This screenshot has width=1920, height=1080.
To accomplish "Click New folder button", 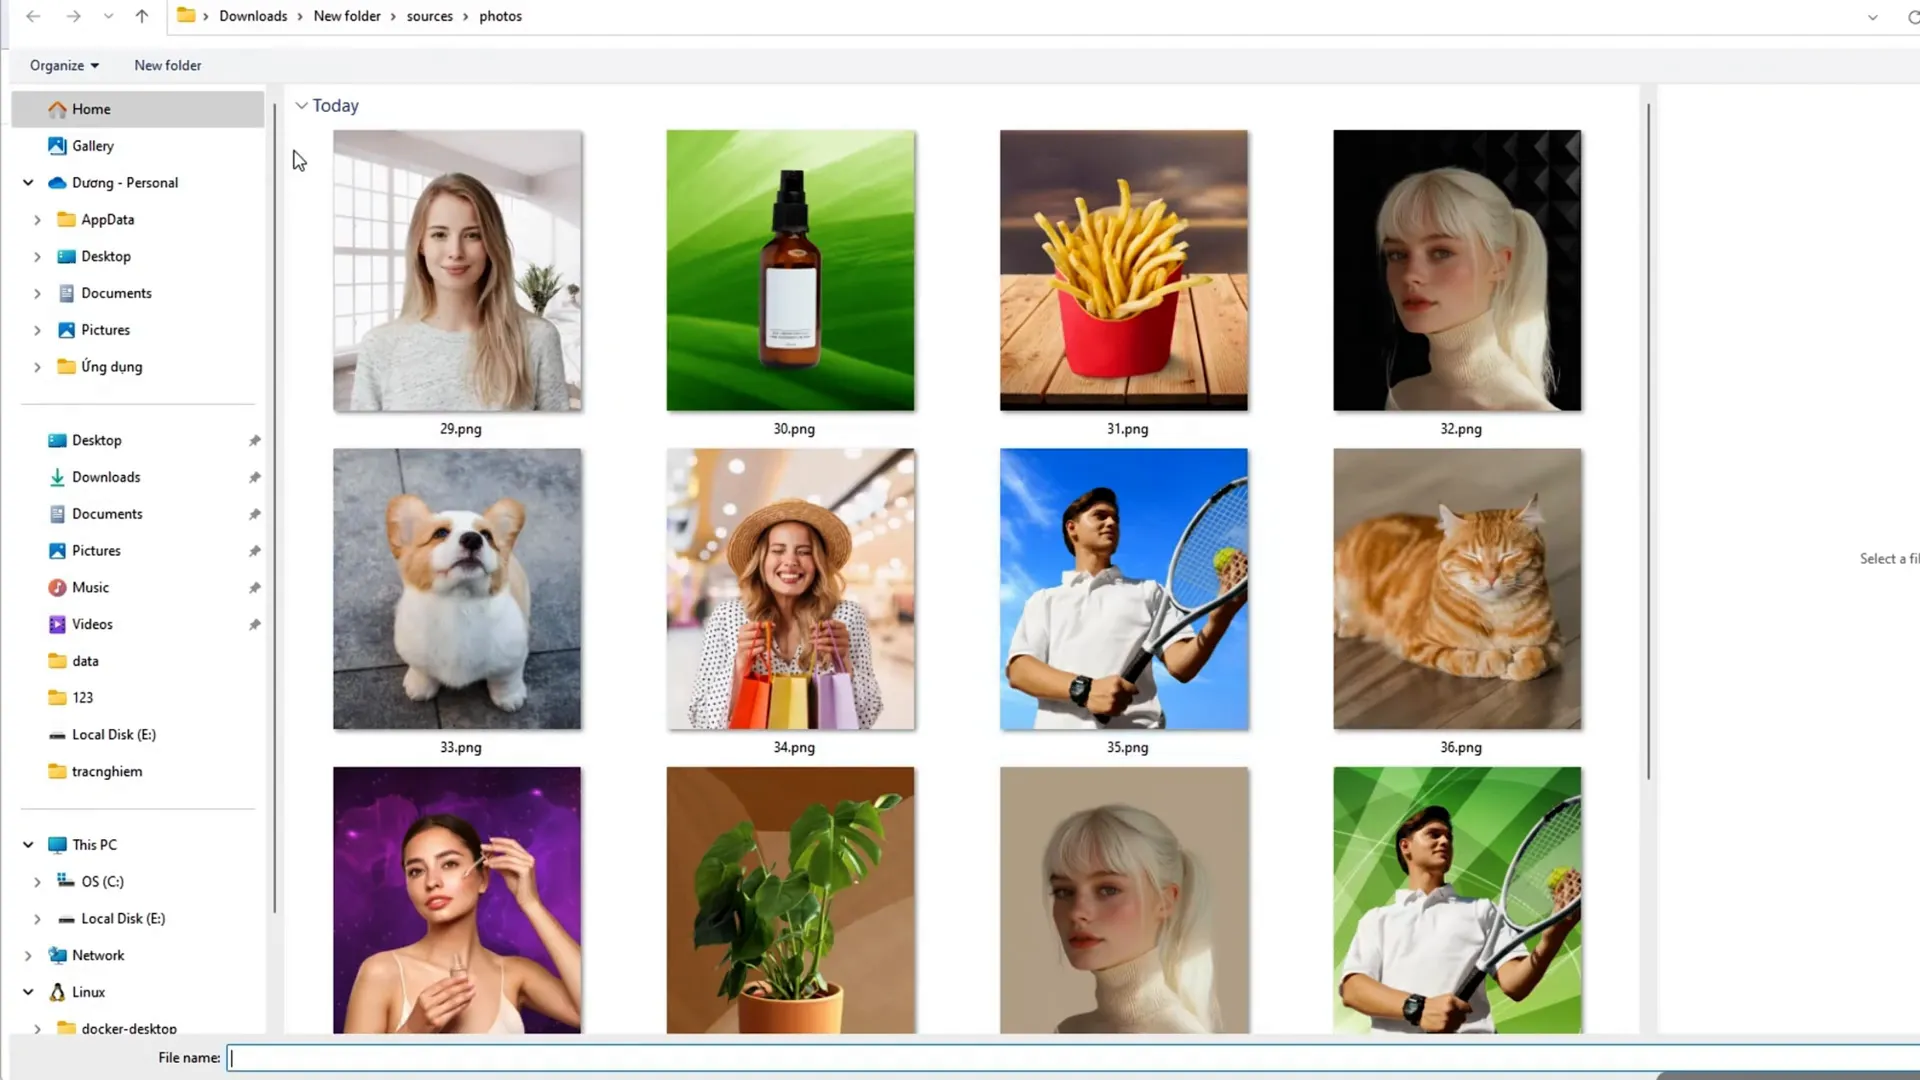I will pos(167,65).
